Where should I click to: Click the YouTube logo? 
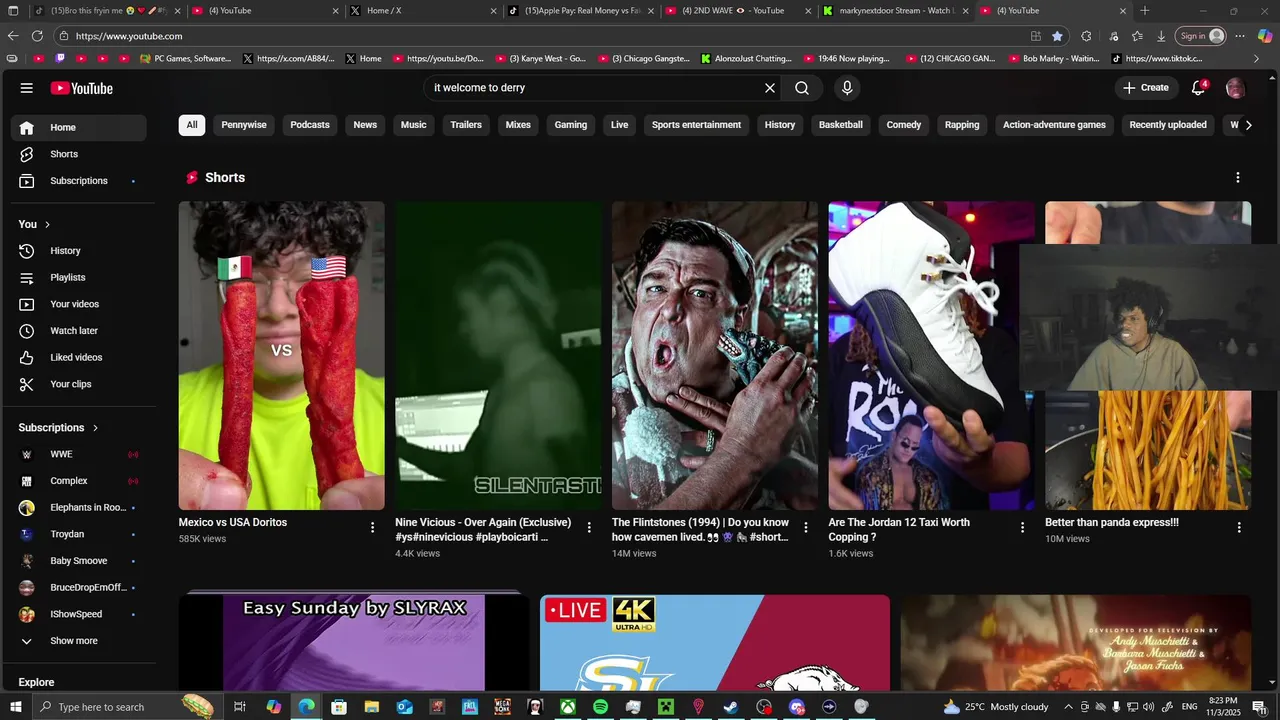click(x=82, y=88)
